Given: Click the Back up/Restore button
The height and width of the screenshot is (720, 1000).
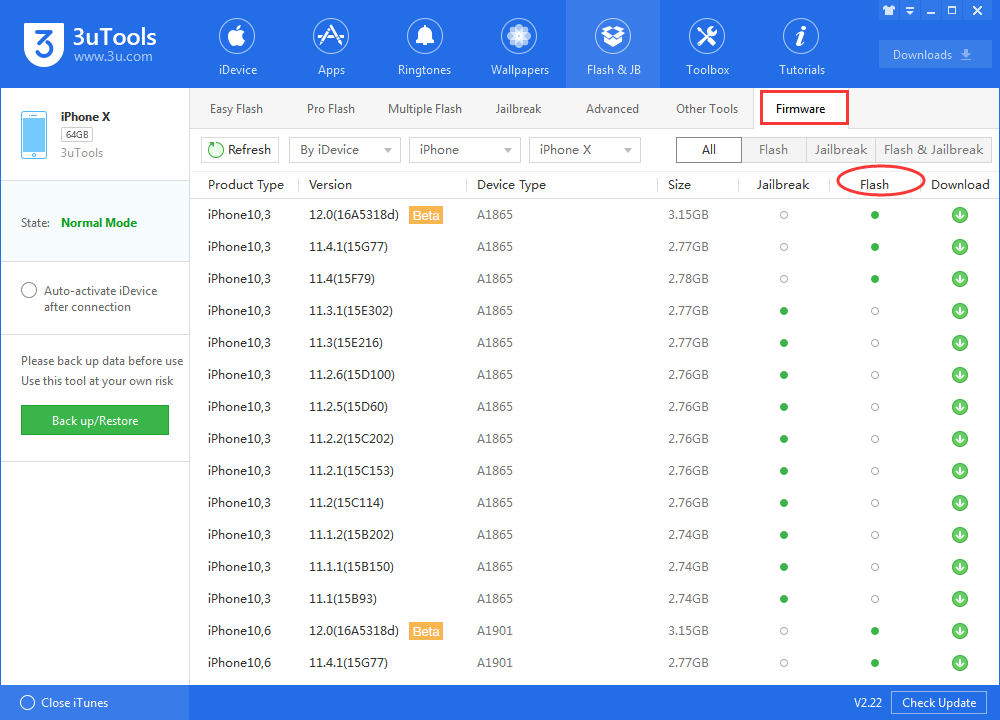Looking at the screenshot, I should pos(95,421).
